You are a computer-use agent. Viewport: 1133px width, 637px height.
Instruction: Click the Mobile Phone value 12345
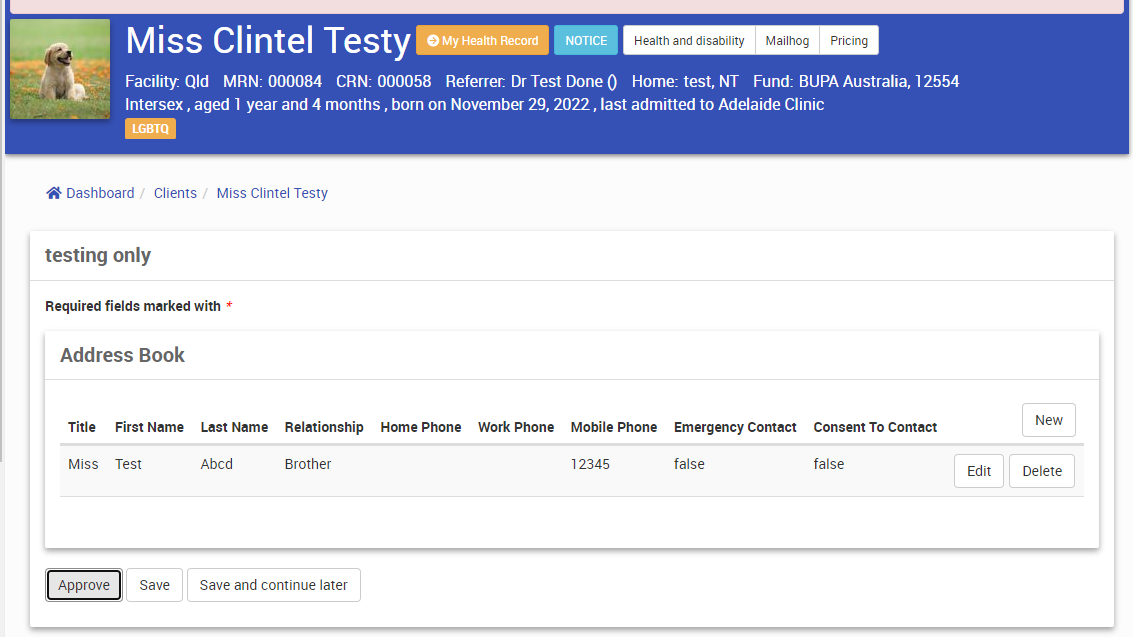click(x=590, y=464)
